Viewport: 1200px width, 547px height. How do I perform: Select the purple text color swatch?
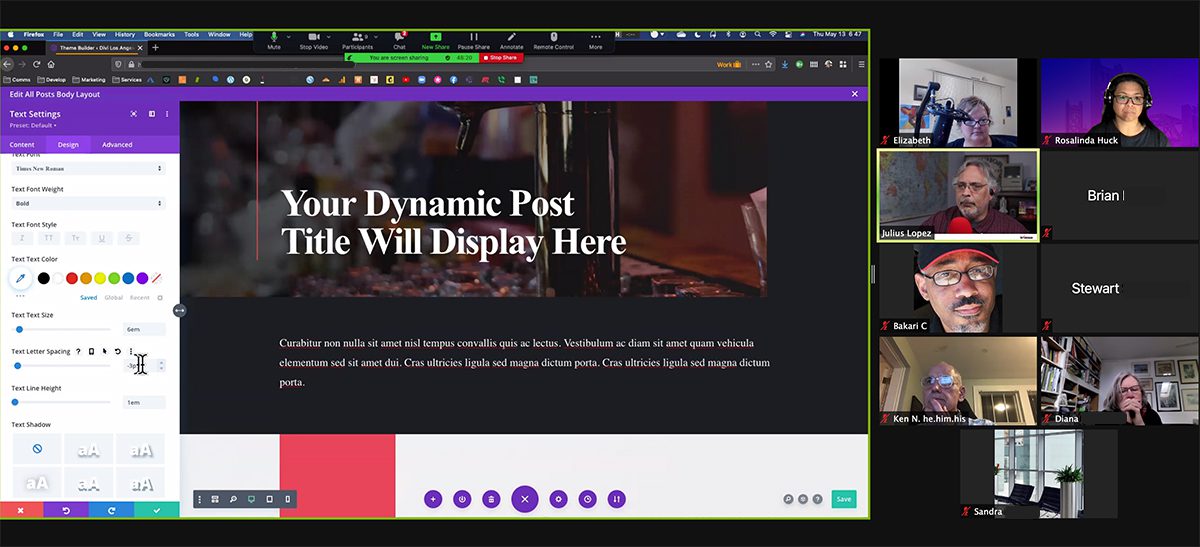point(142,278)
